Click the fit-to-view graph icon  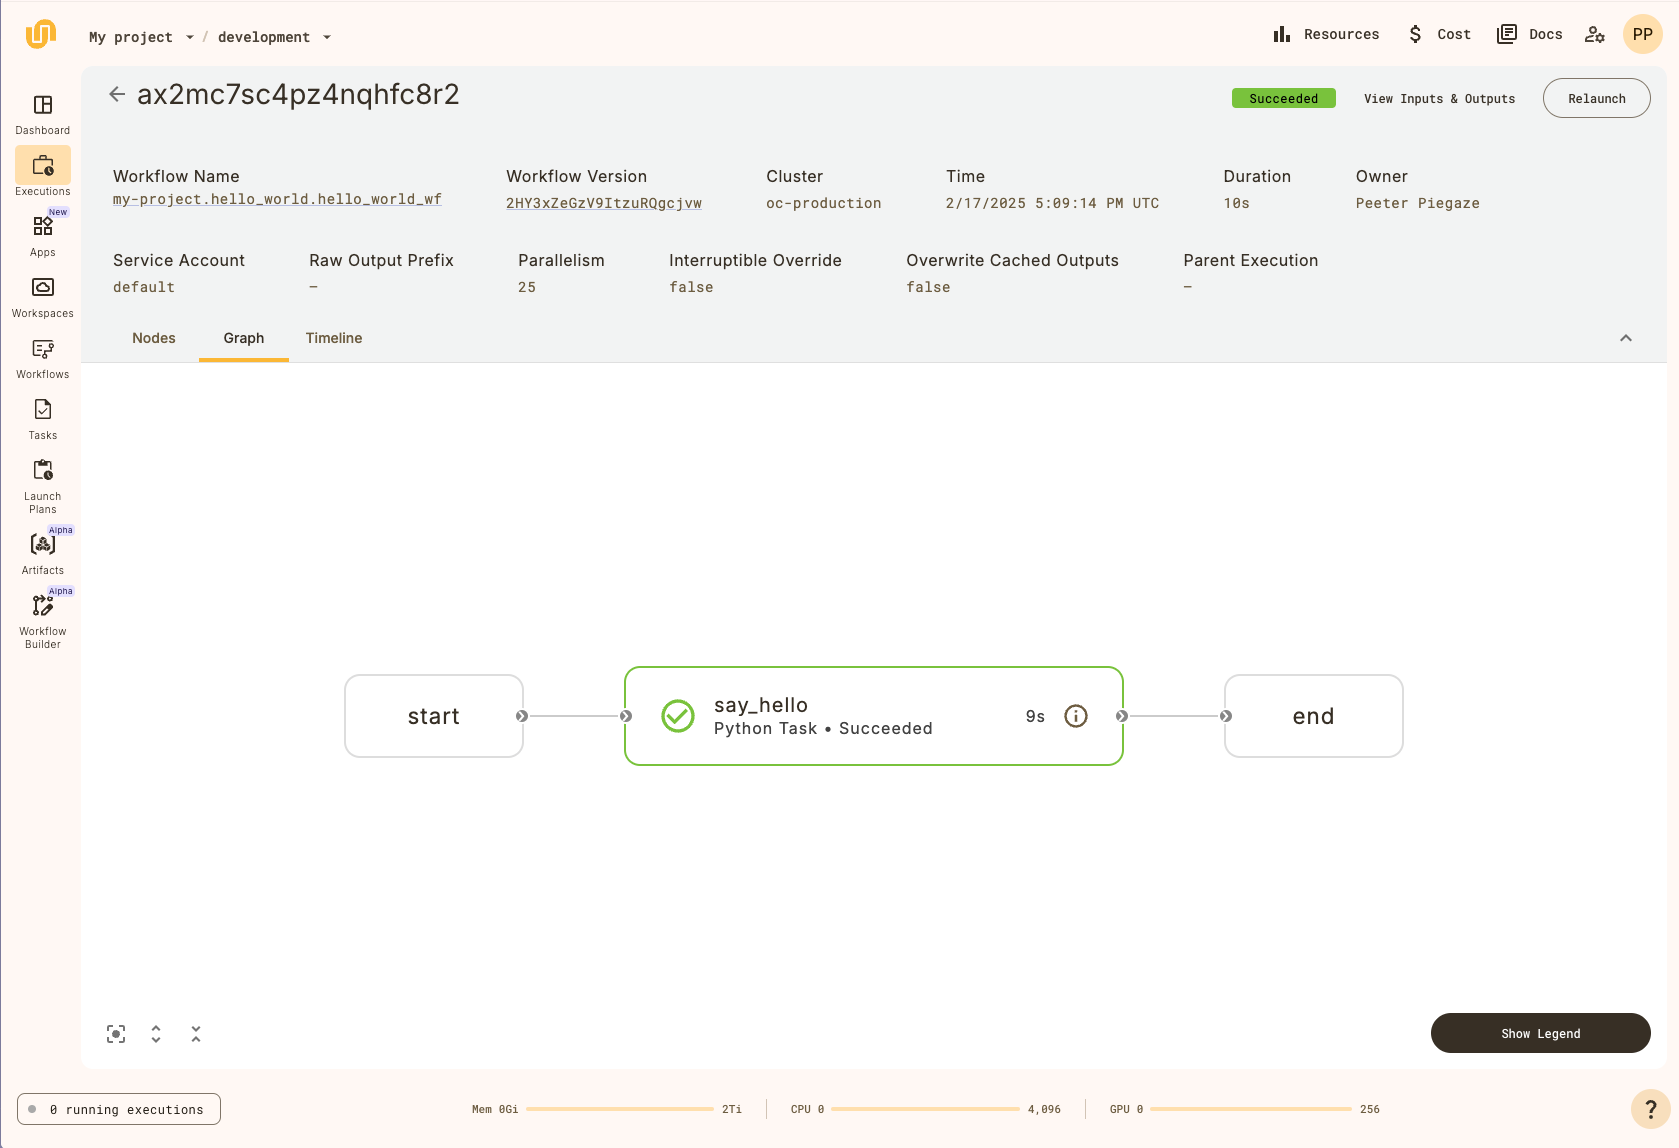pos(116,1034)
